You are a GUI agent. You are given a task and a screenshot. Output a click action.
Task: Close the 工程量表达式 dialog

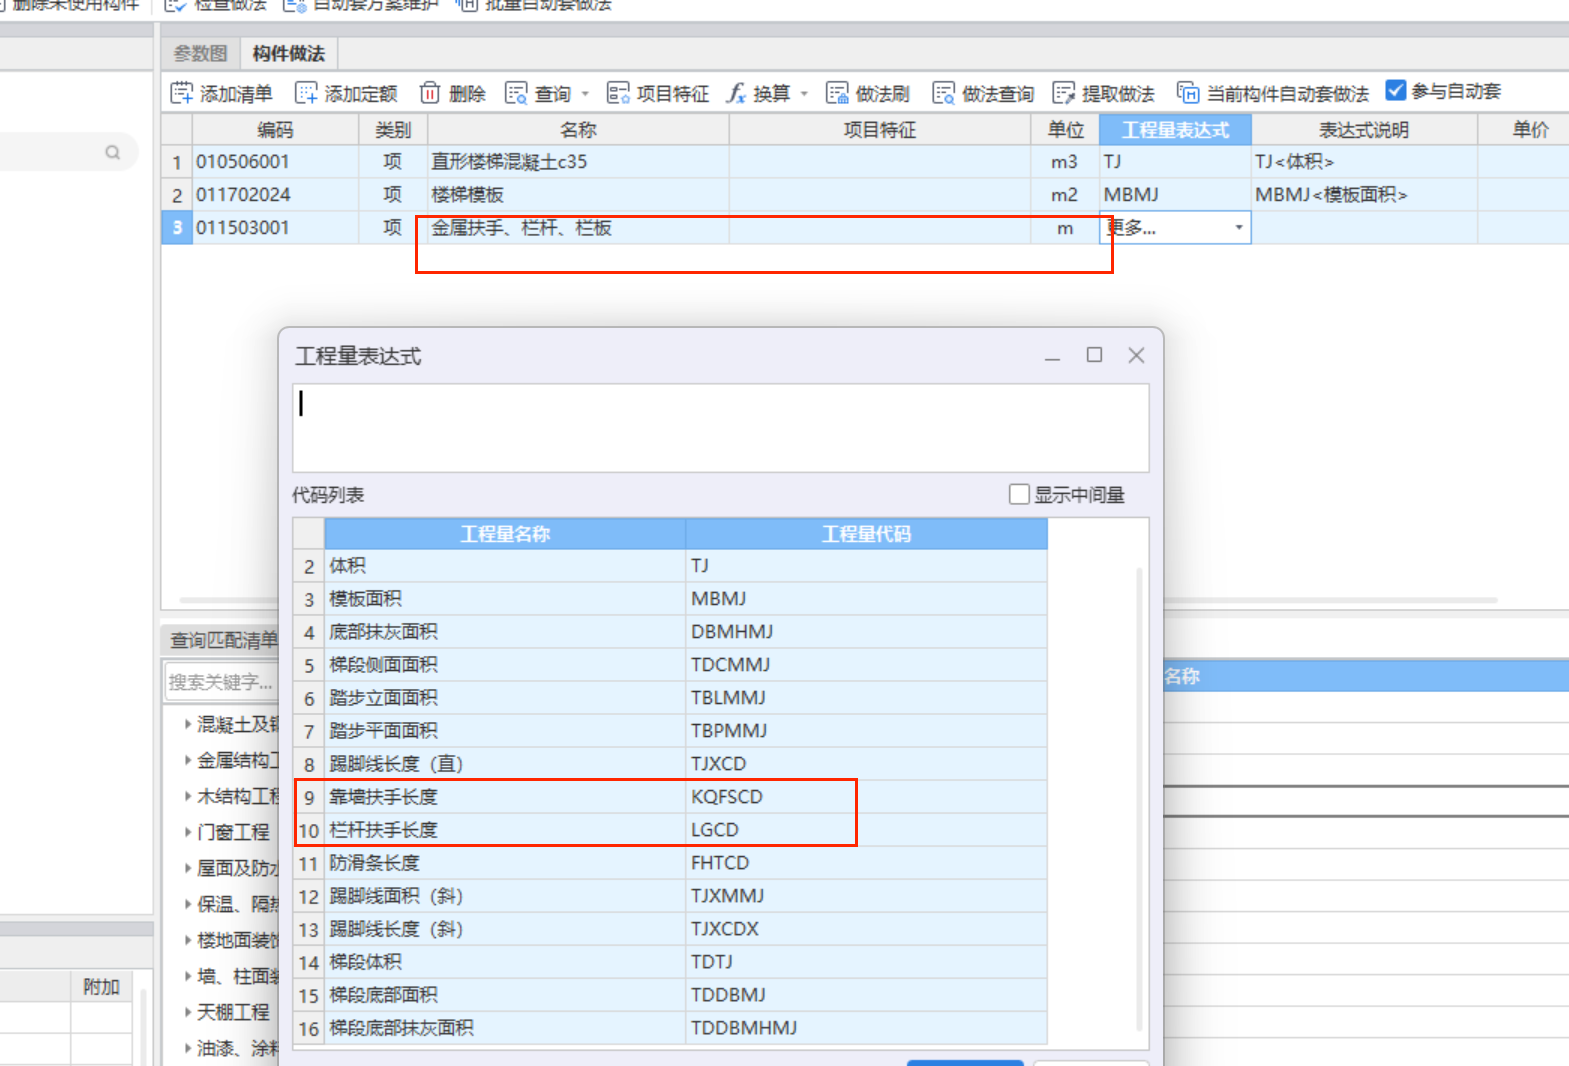click(1136, 355)
